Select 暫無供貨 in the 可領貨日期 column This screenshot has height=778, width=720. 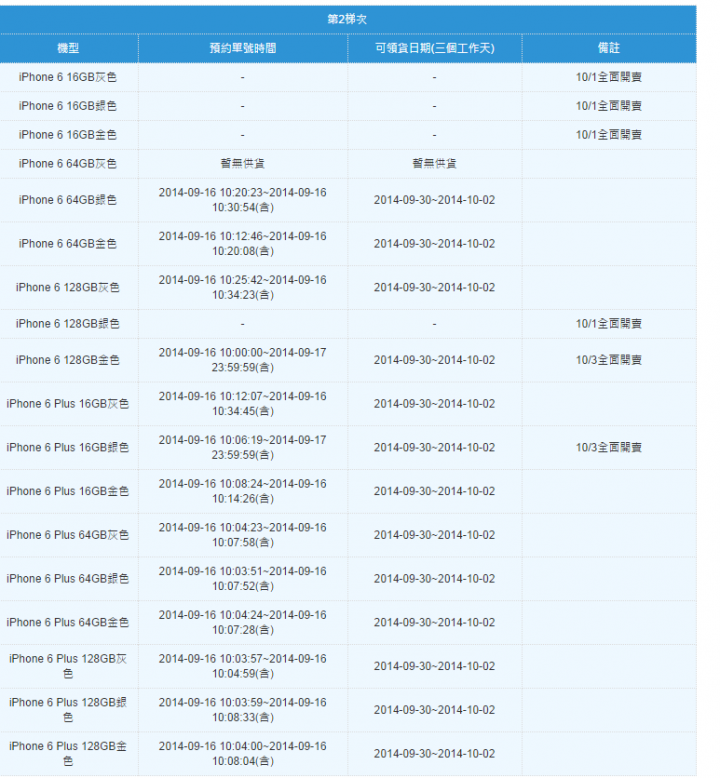[x=435, y=164]
